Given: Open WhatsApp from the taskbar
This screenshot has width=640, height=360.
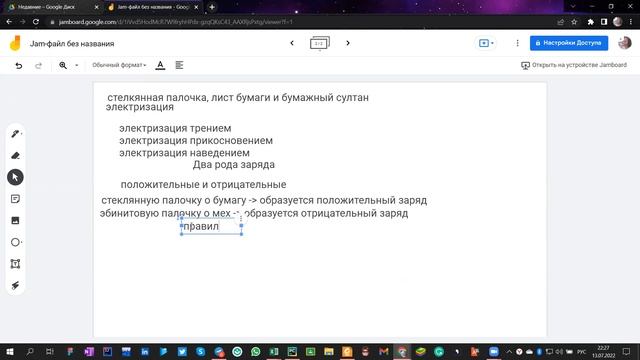Looking at the screenshot, I should click(x=256, y=351).
